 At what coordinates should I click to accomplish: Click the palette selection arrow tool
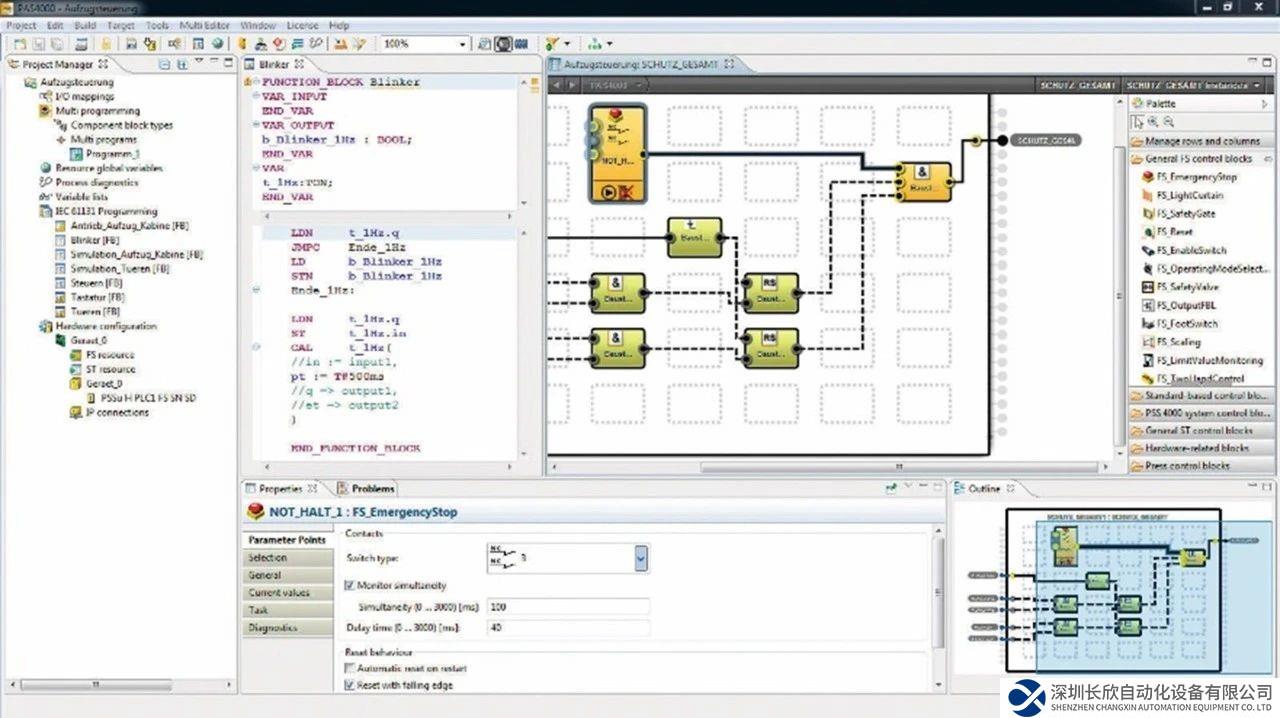[1137, 122]
